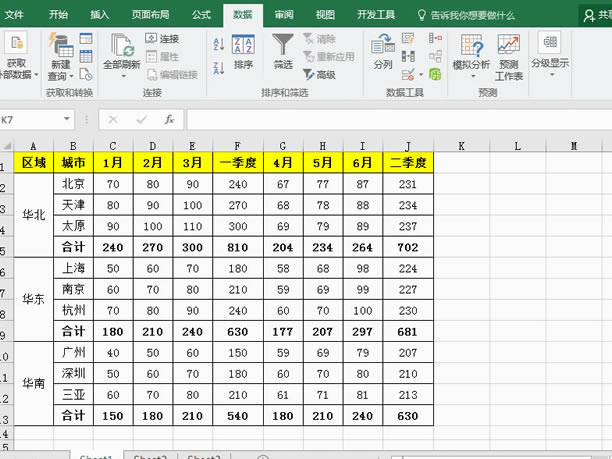Select the cell containing 297
This screenshot has height=459, width=612.
(x=363, y=331)
